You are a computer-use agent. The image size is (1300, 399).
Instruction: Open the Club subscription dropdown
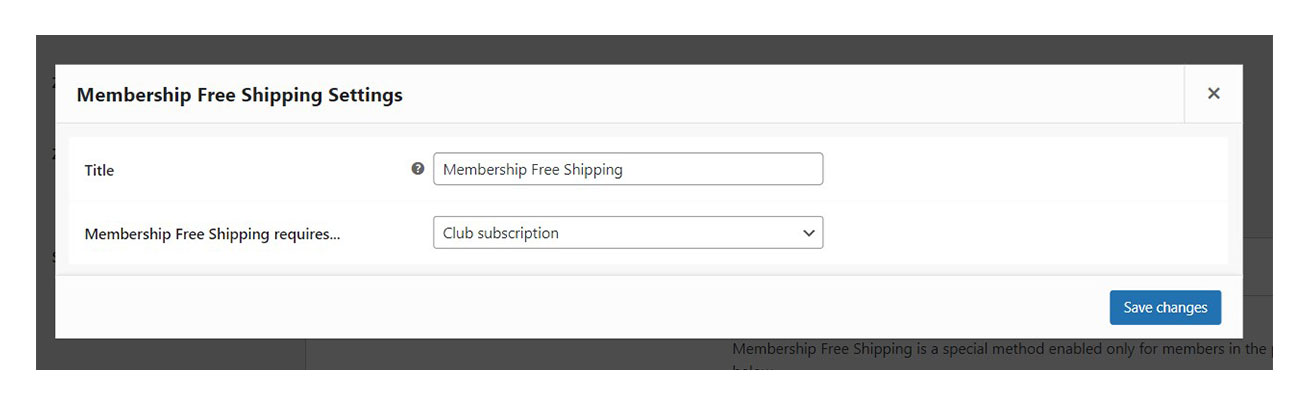pos(628,233)
